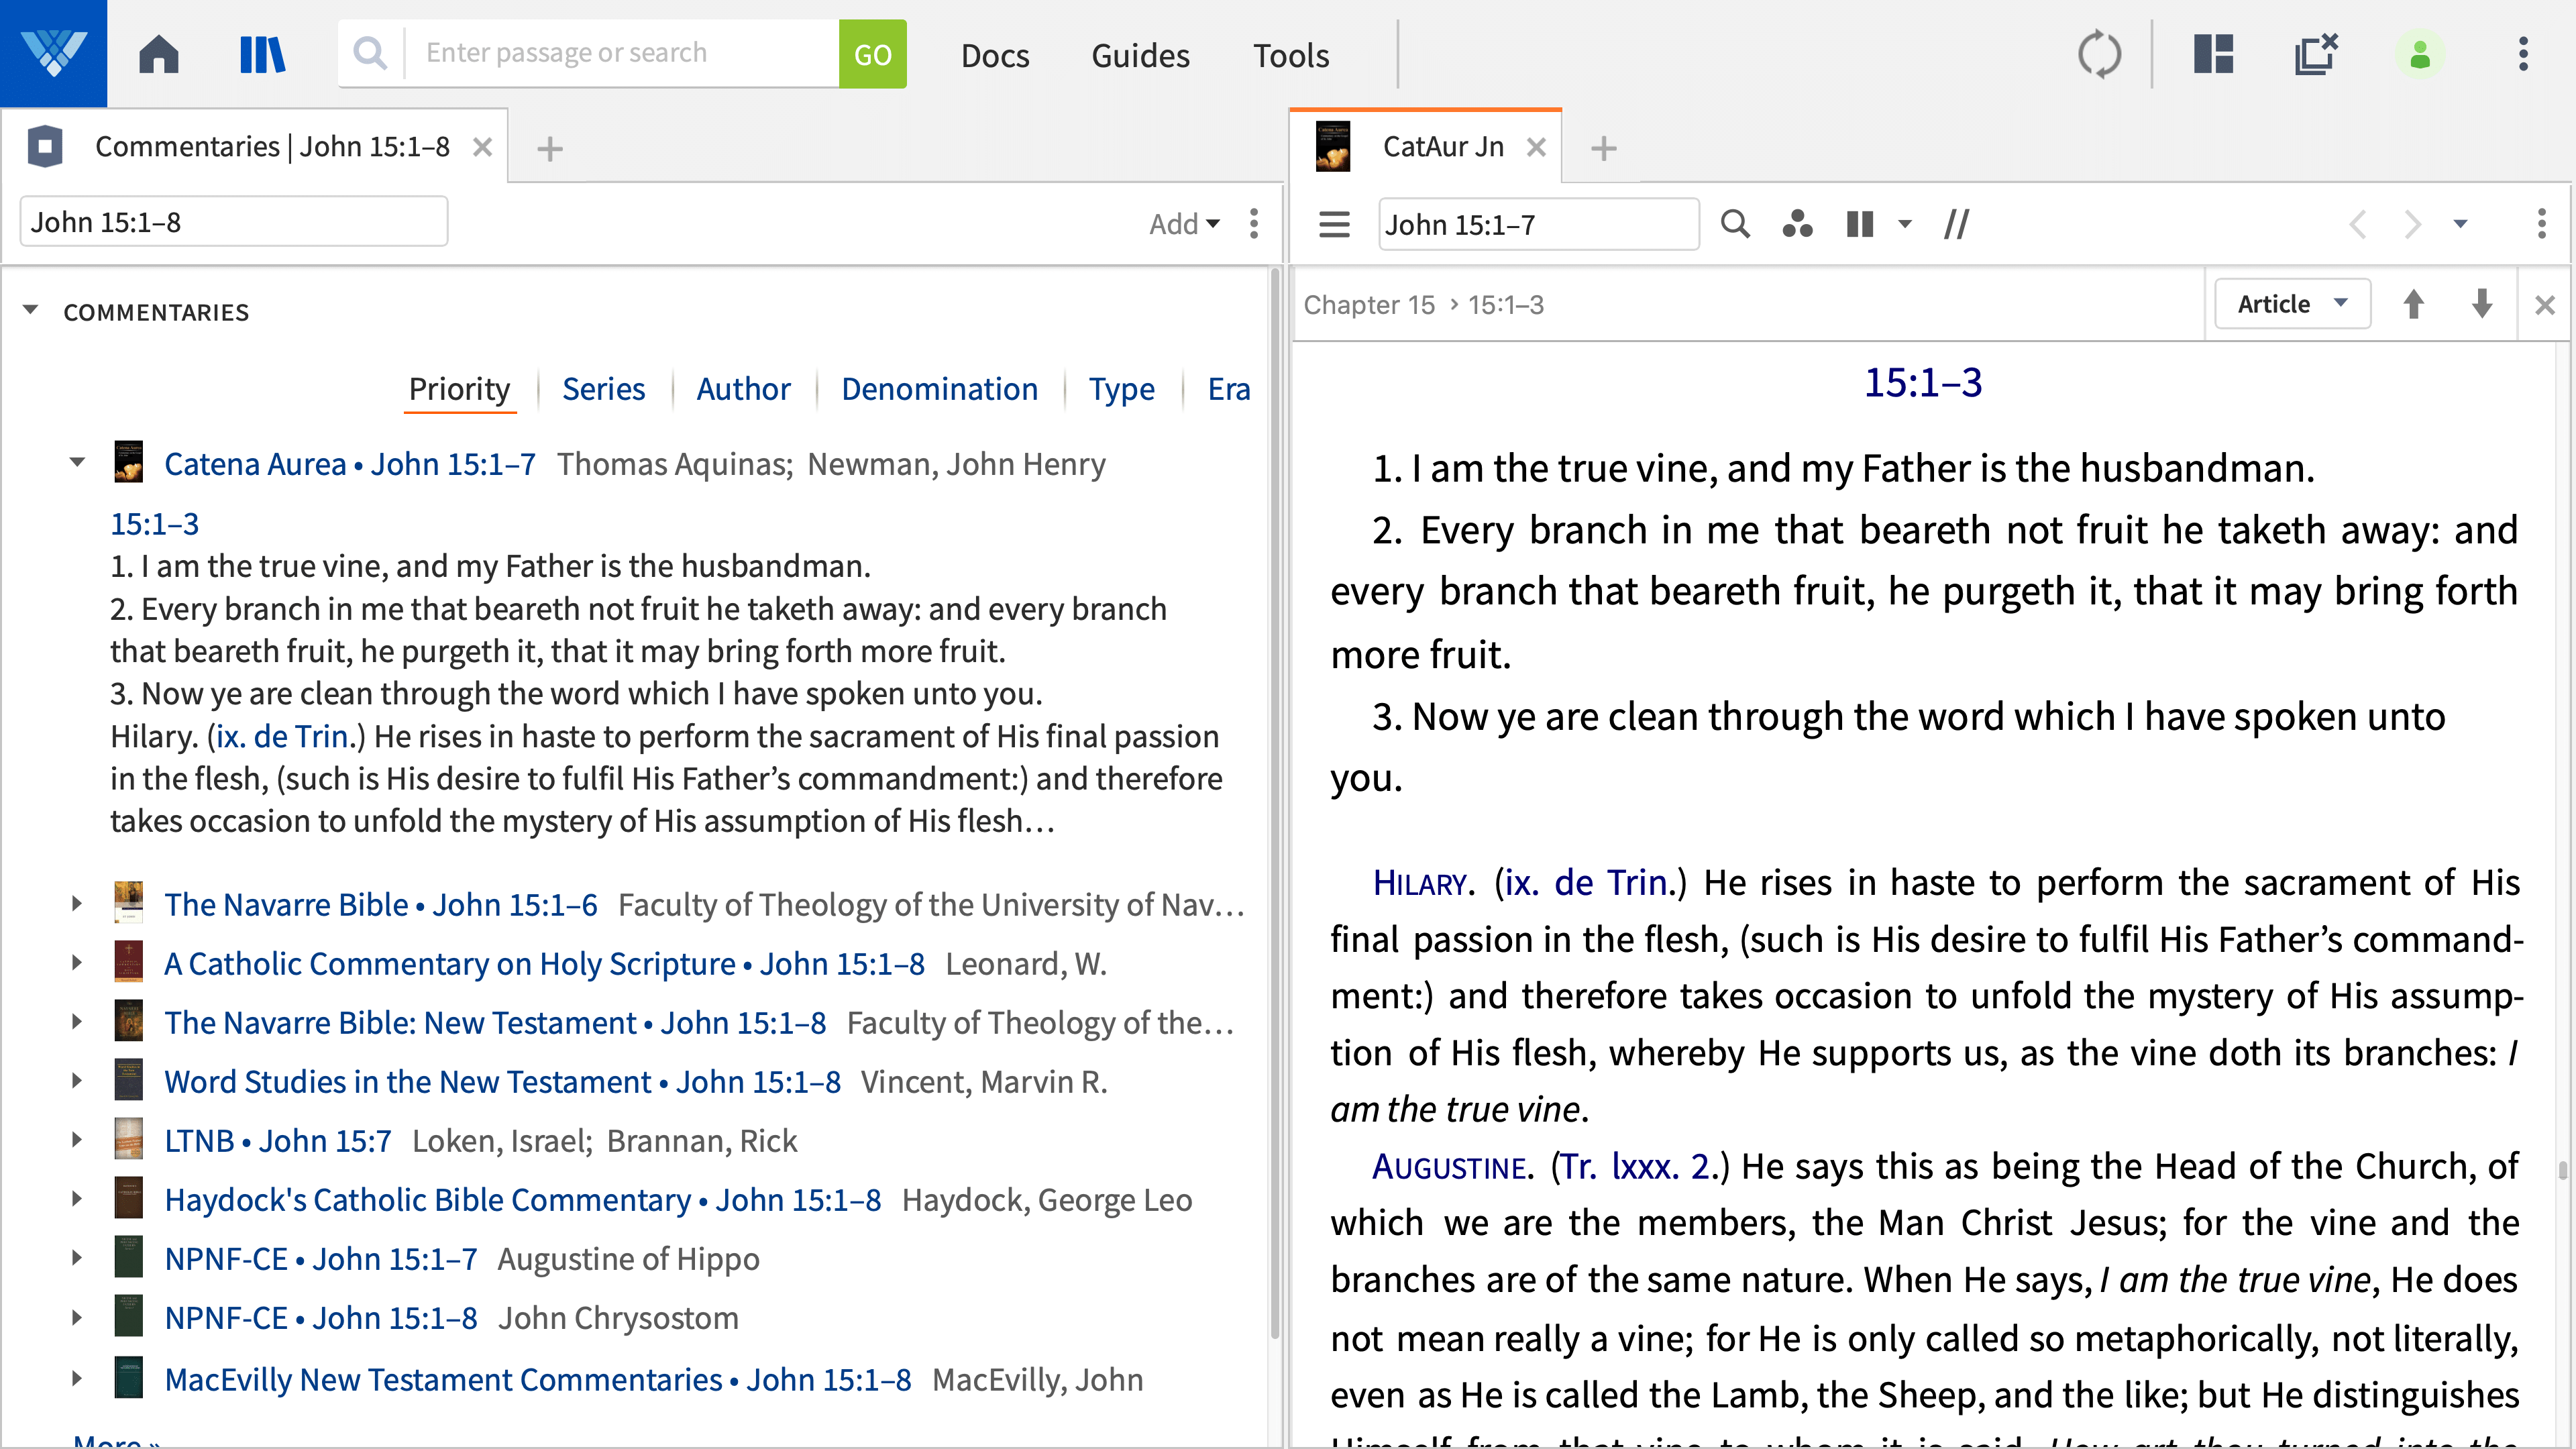Expand the LTNB John 15:7 entry
Image resolution: width=2576 pixels, height=1449 pixels.
click(x=77, y=1140)
